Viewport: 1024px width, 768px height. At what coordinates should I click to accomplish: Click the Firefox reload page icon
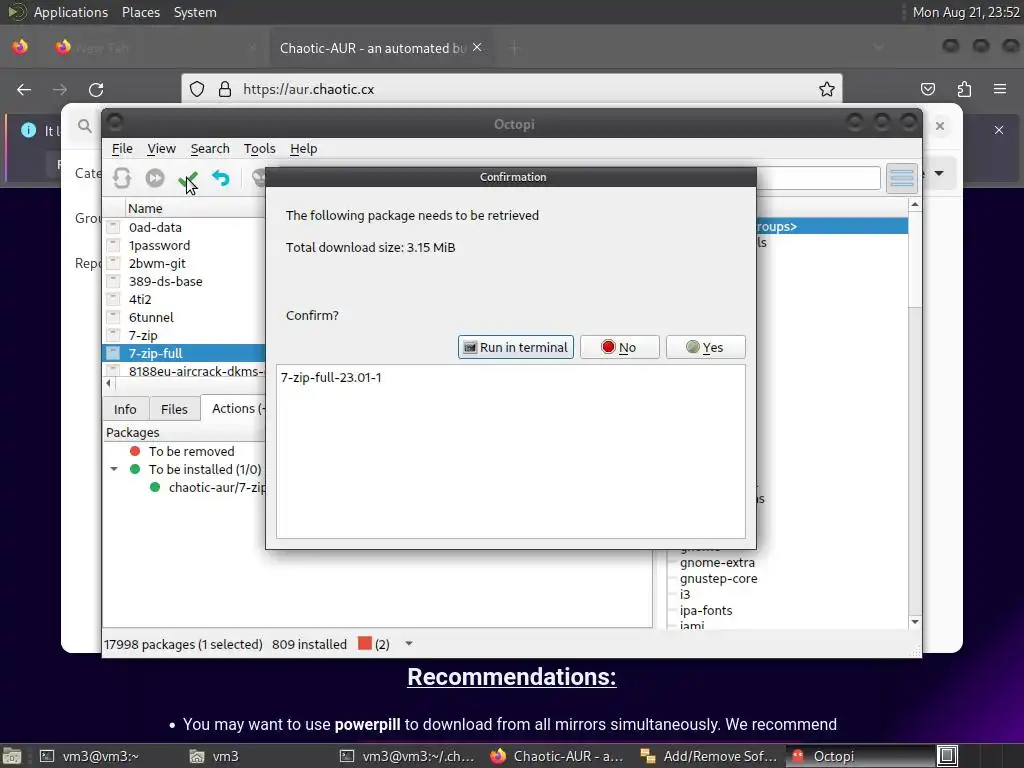(96, 89)
